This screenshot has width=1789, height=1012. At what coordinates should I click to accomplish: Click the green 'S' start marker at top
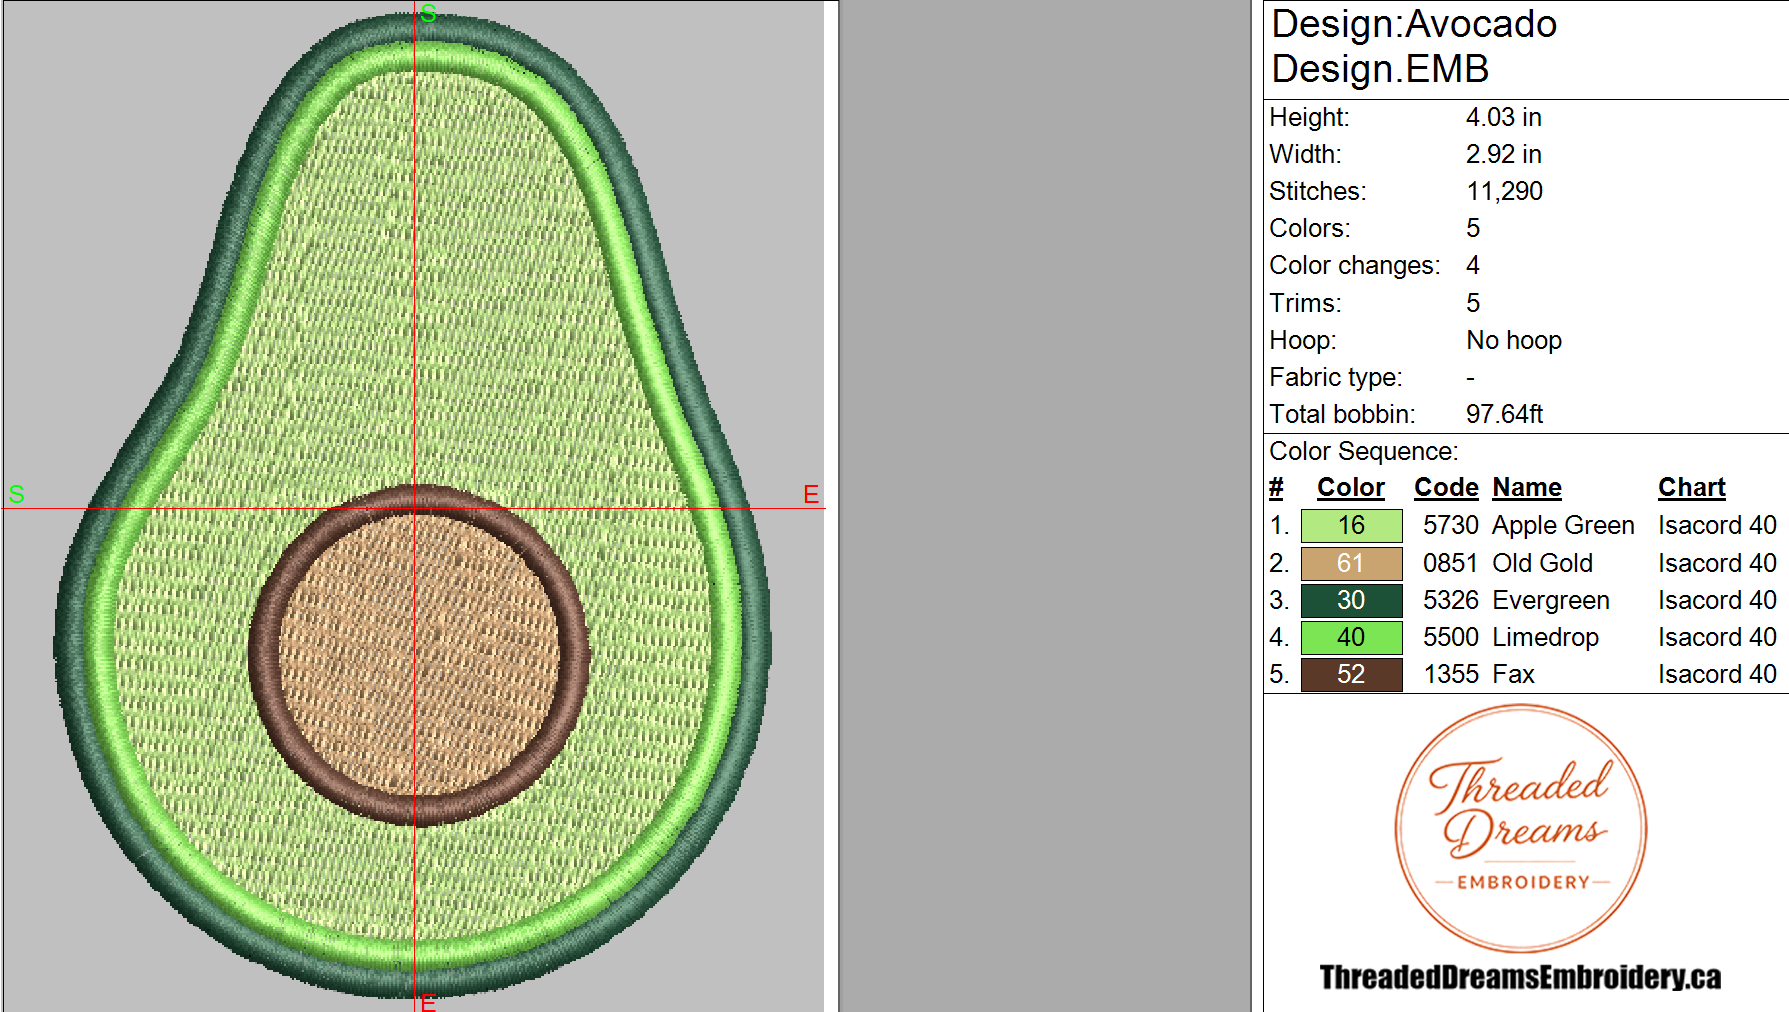pos(429,13)
